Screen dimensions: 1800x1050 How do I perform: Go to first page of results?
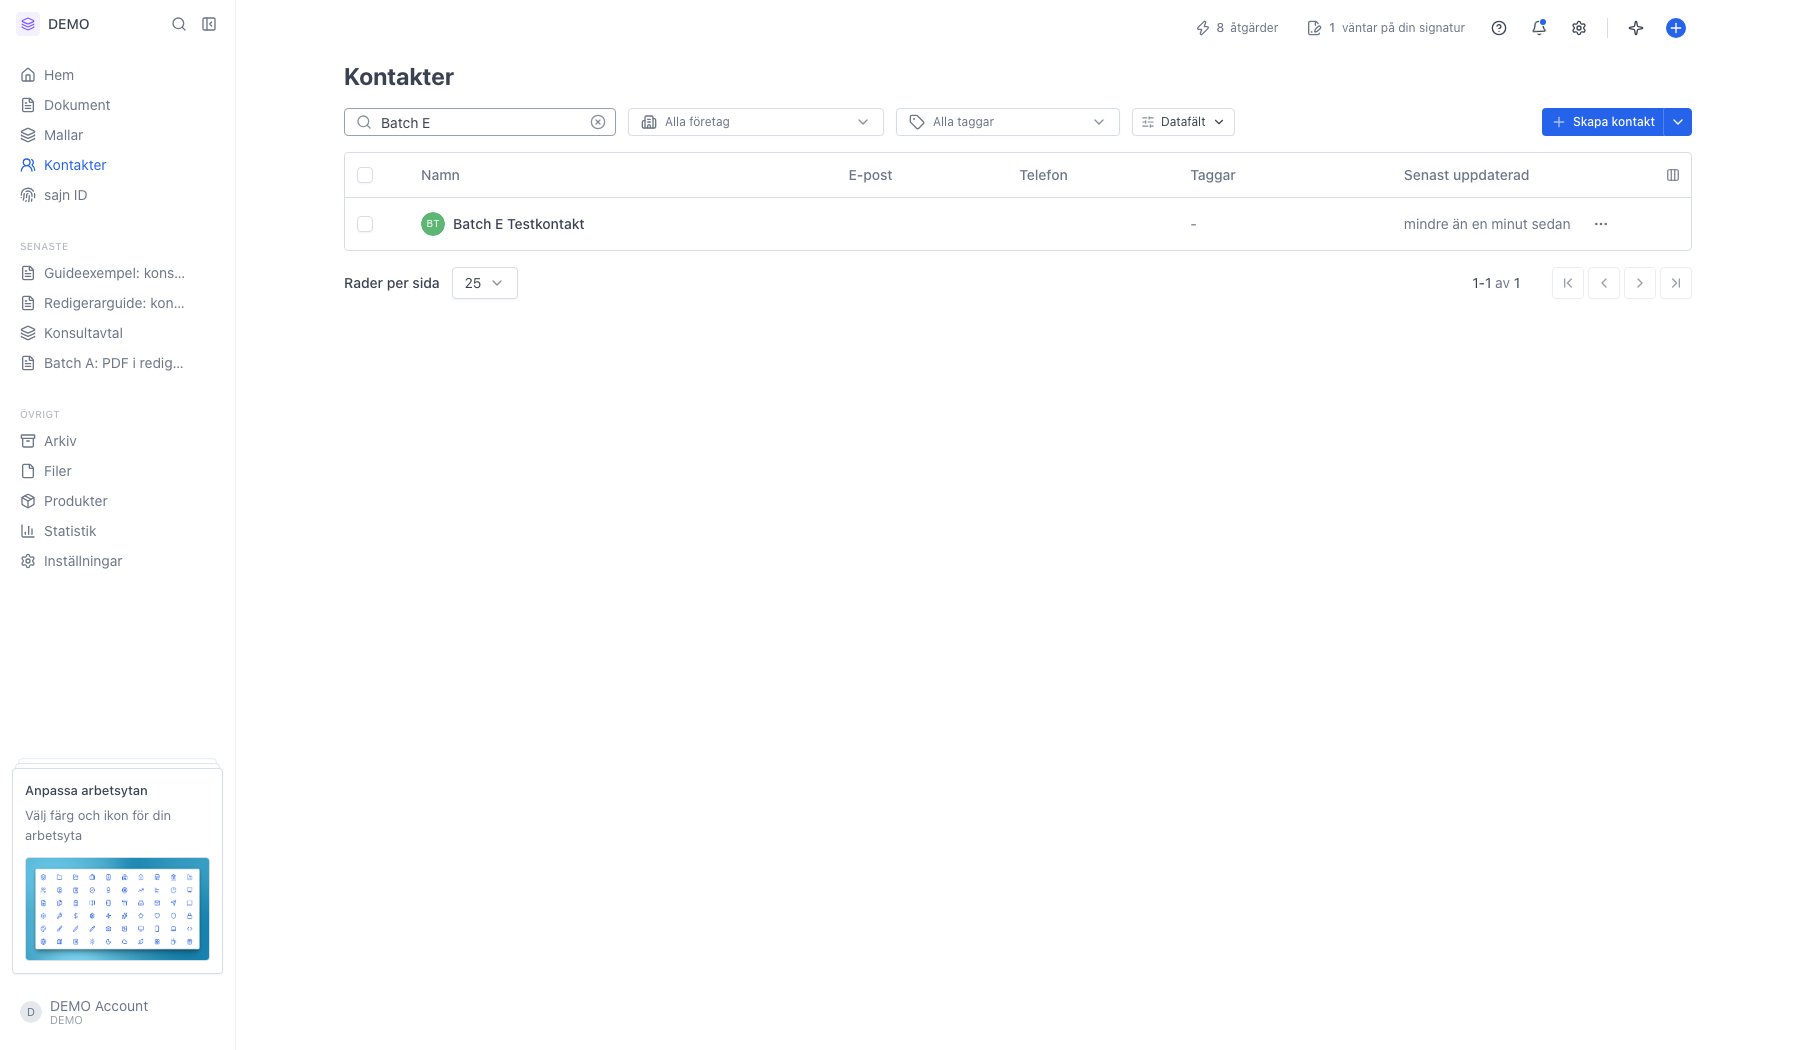coord(1568,283)
